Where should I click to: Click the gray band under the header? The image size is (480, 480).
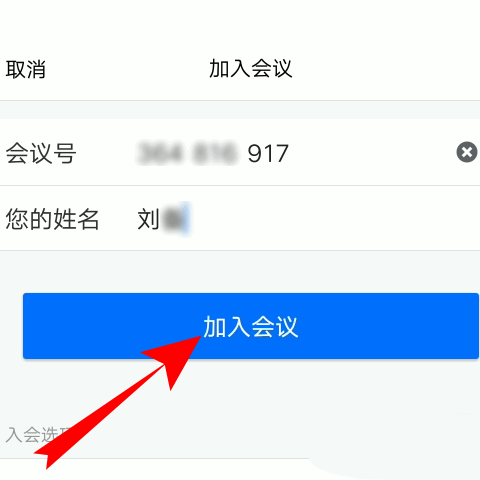[240, 109]
